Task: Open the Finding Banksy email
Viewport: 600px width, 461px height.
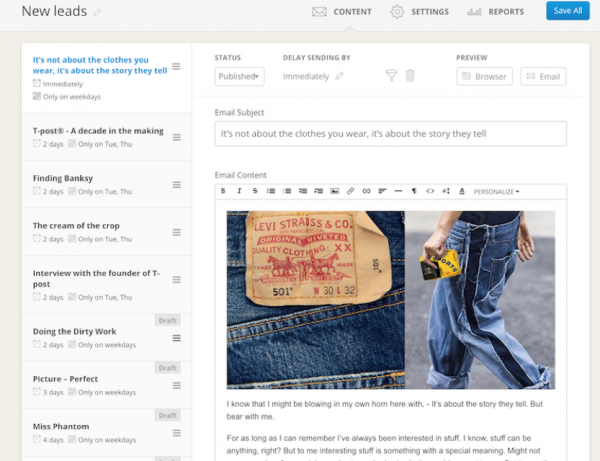Action: tap(106, 184)
